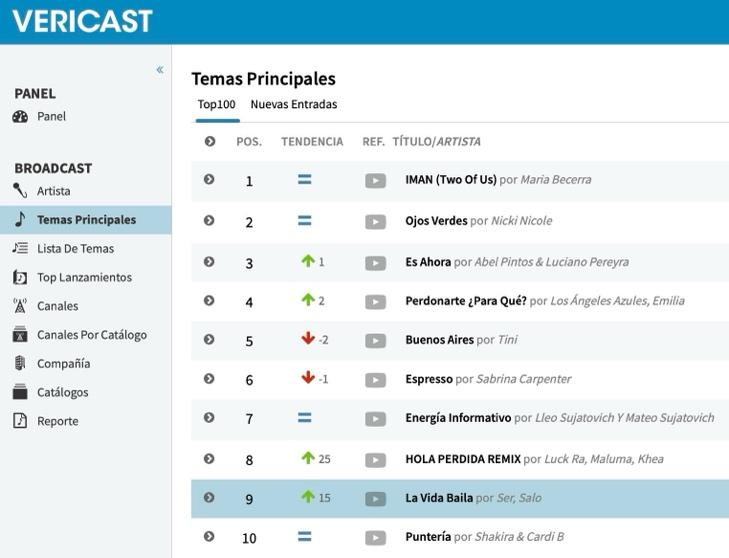Expand row 1 IMAN (Two Of Us) details
Screen dimensions: 729x558
(x=209, y=179)
